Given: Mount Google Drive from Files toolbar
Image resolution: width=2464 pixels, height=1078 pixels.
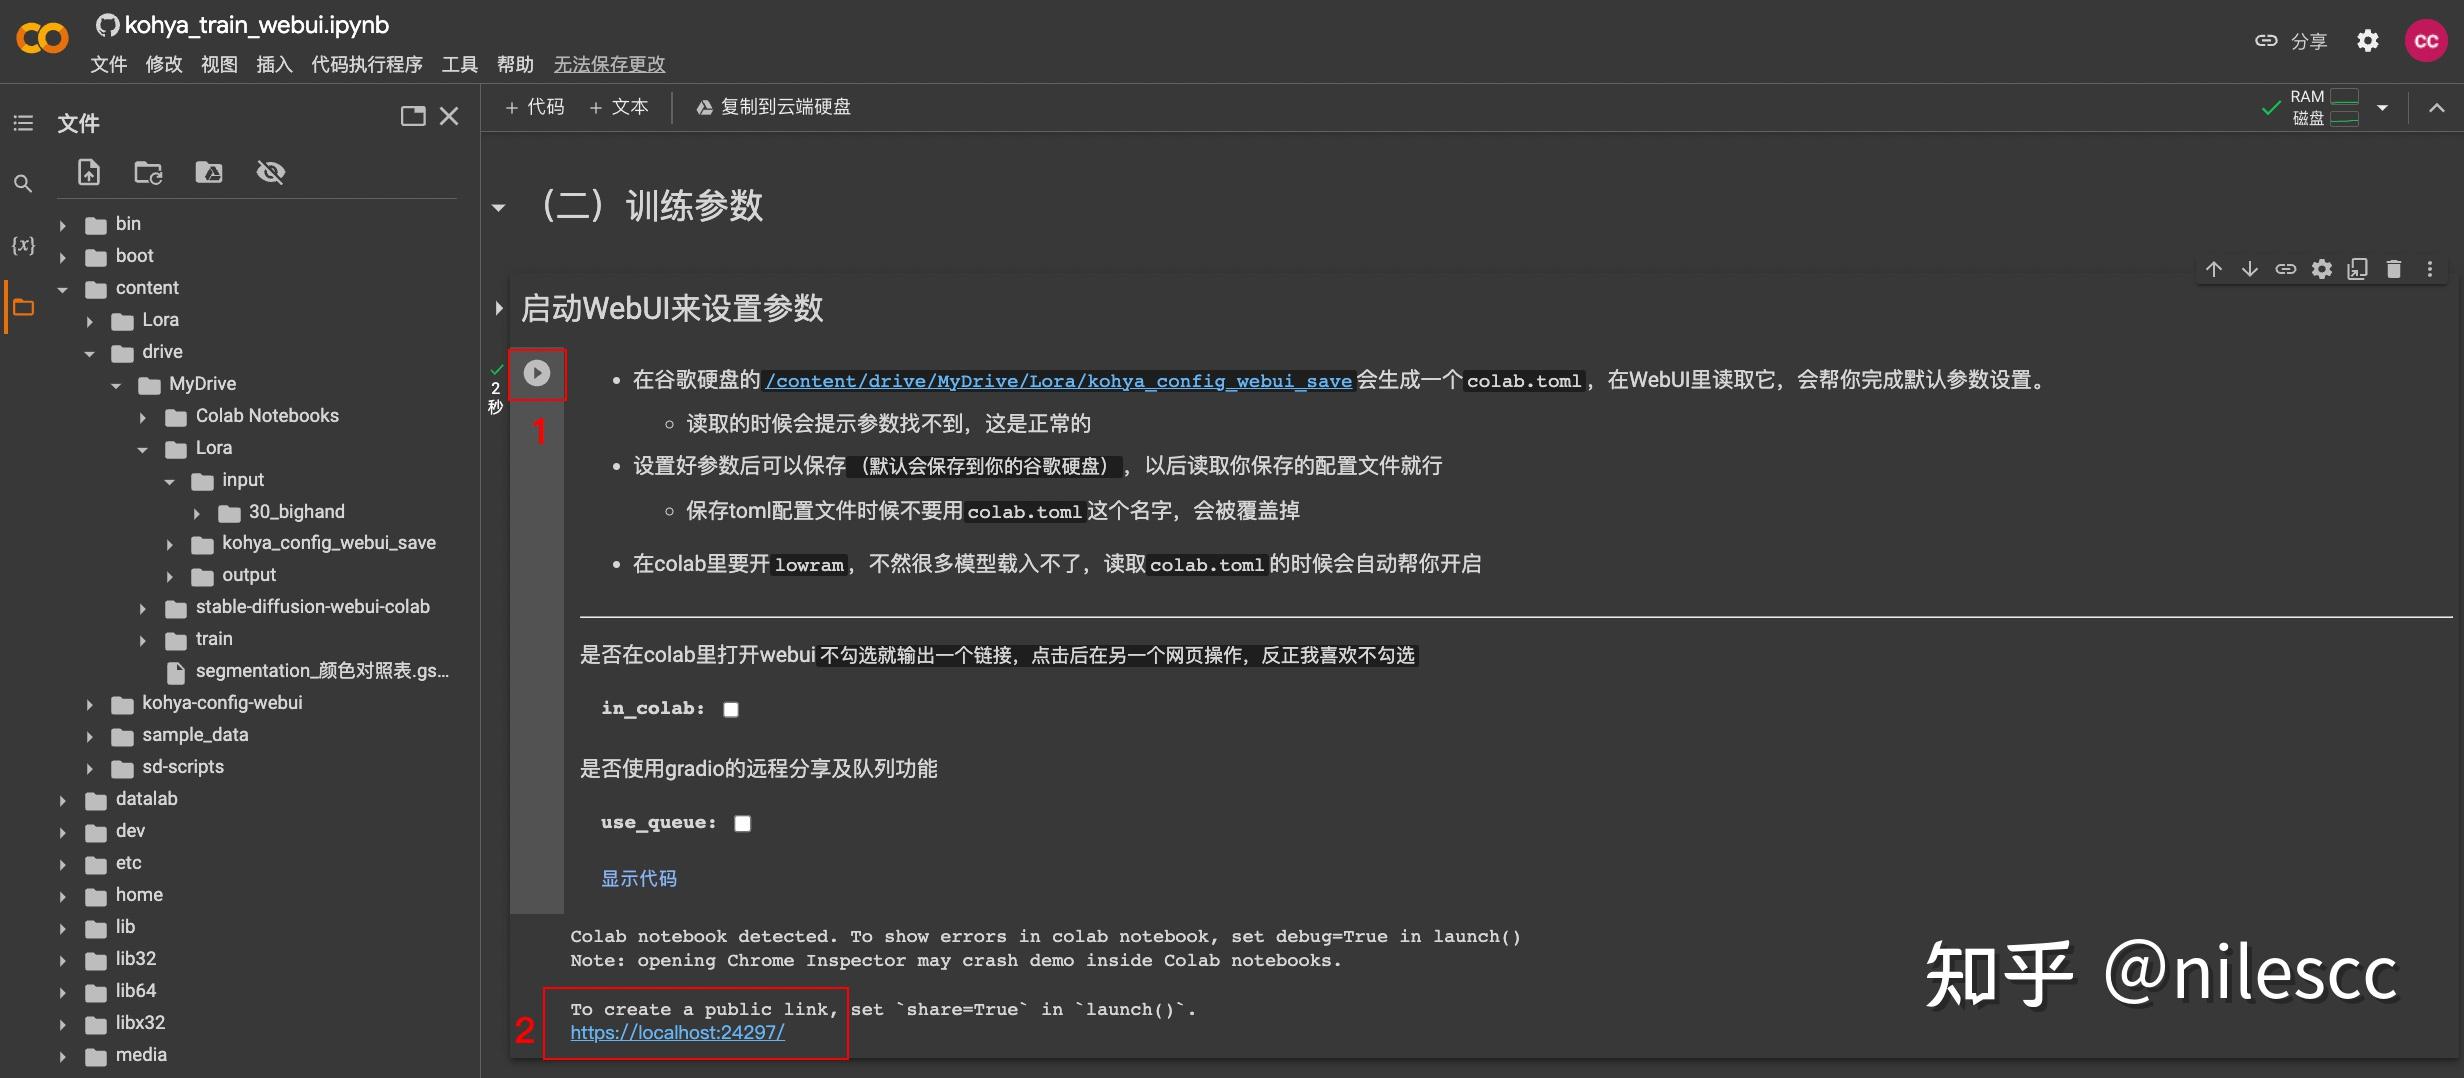Looking at the screenshot, I should (x=208, y=172).
